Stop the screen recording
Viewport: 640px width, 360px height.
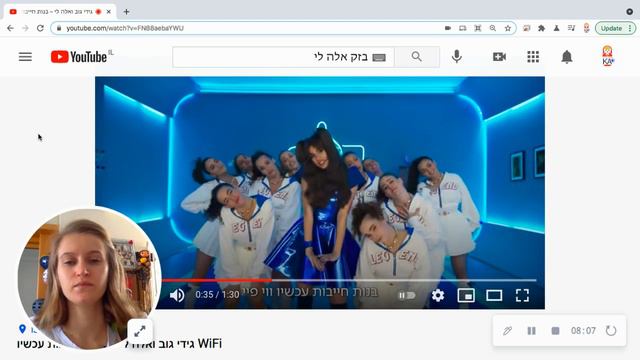(x=556, y=331)
